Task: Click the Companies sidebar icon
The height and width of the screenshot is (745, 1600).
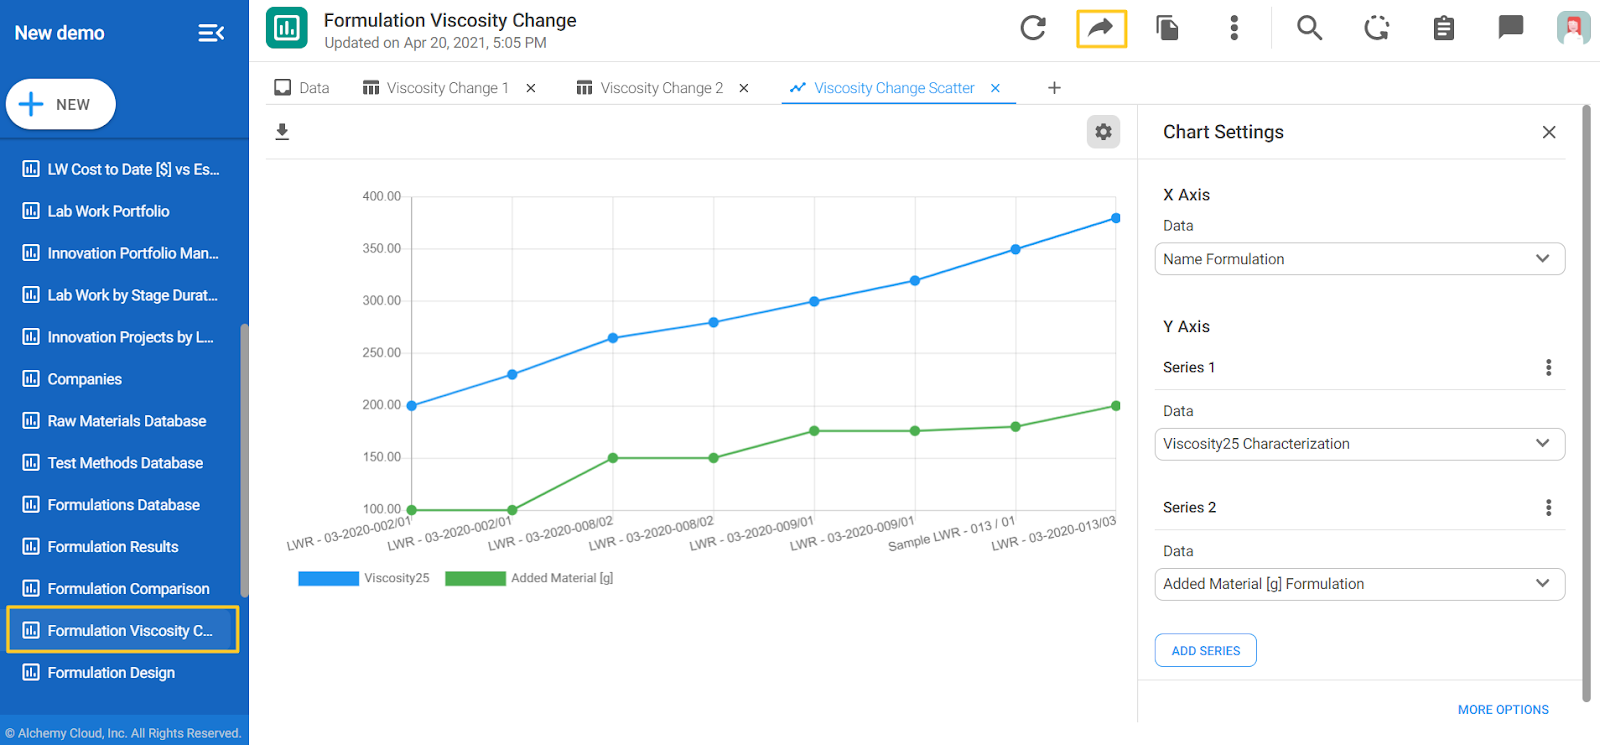Action: click(31, 379)
